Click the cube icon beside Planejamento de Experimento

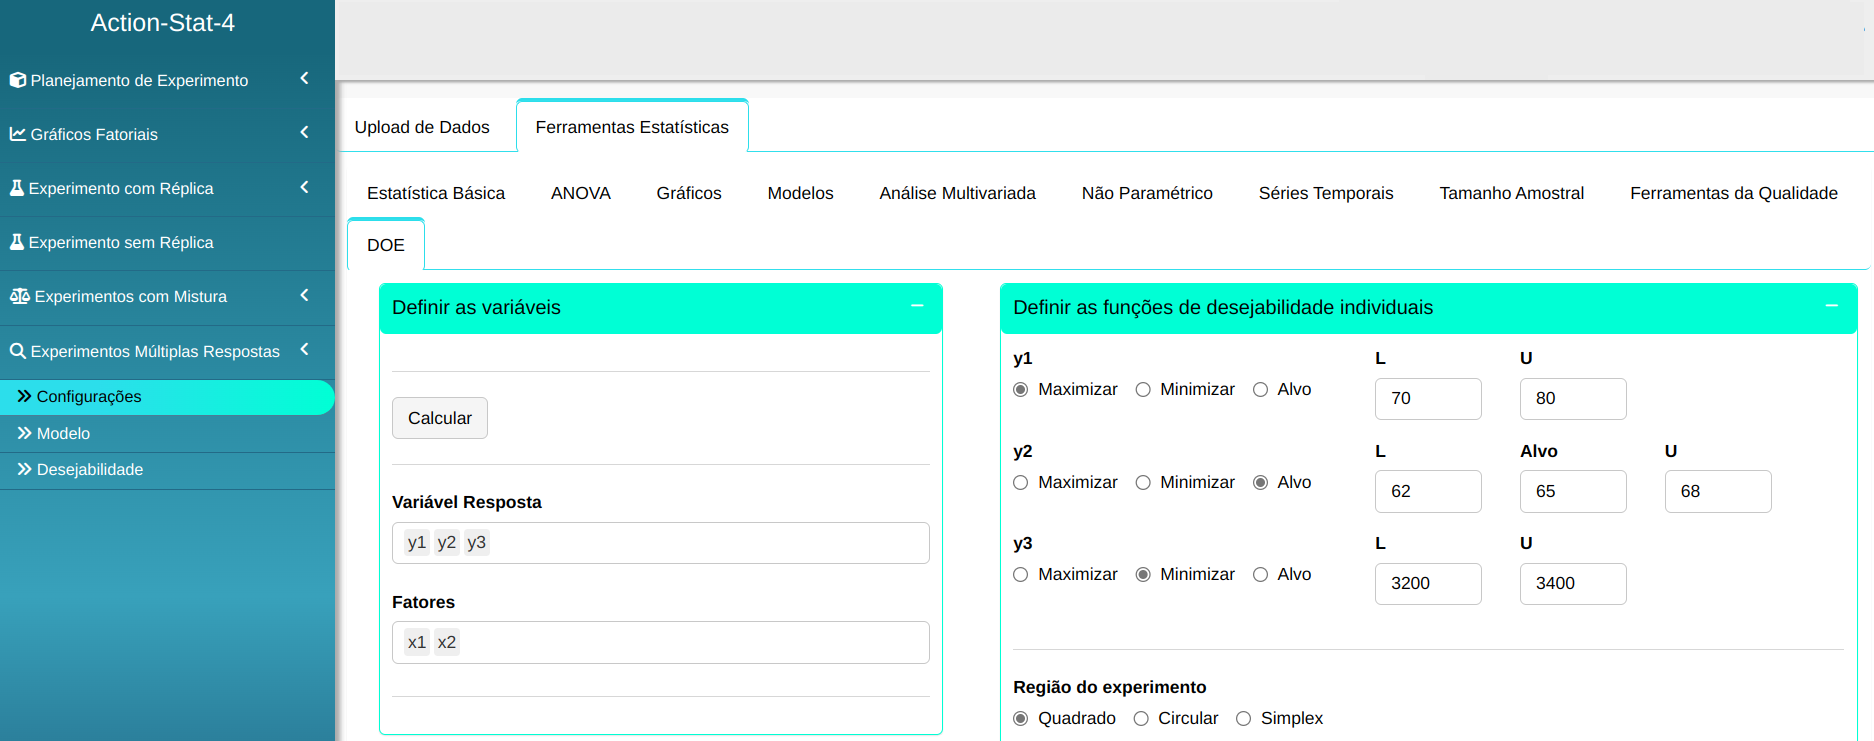[17, 80]
